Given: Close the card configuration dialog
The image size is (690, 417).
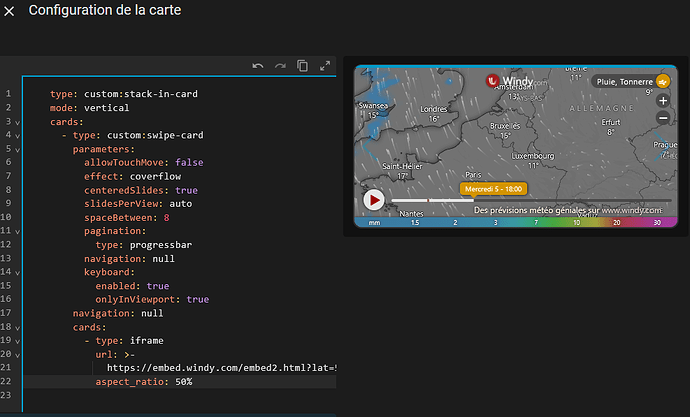Looking at the screenshot, I should pos(9,11).
